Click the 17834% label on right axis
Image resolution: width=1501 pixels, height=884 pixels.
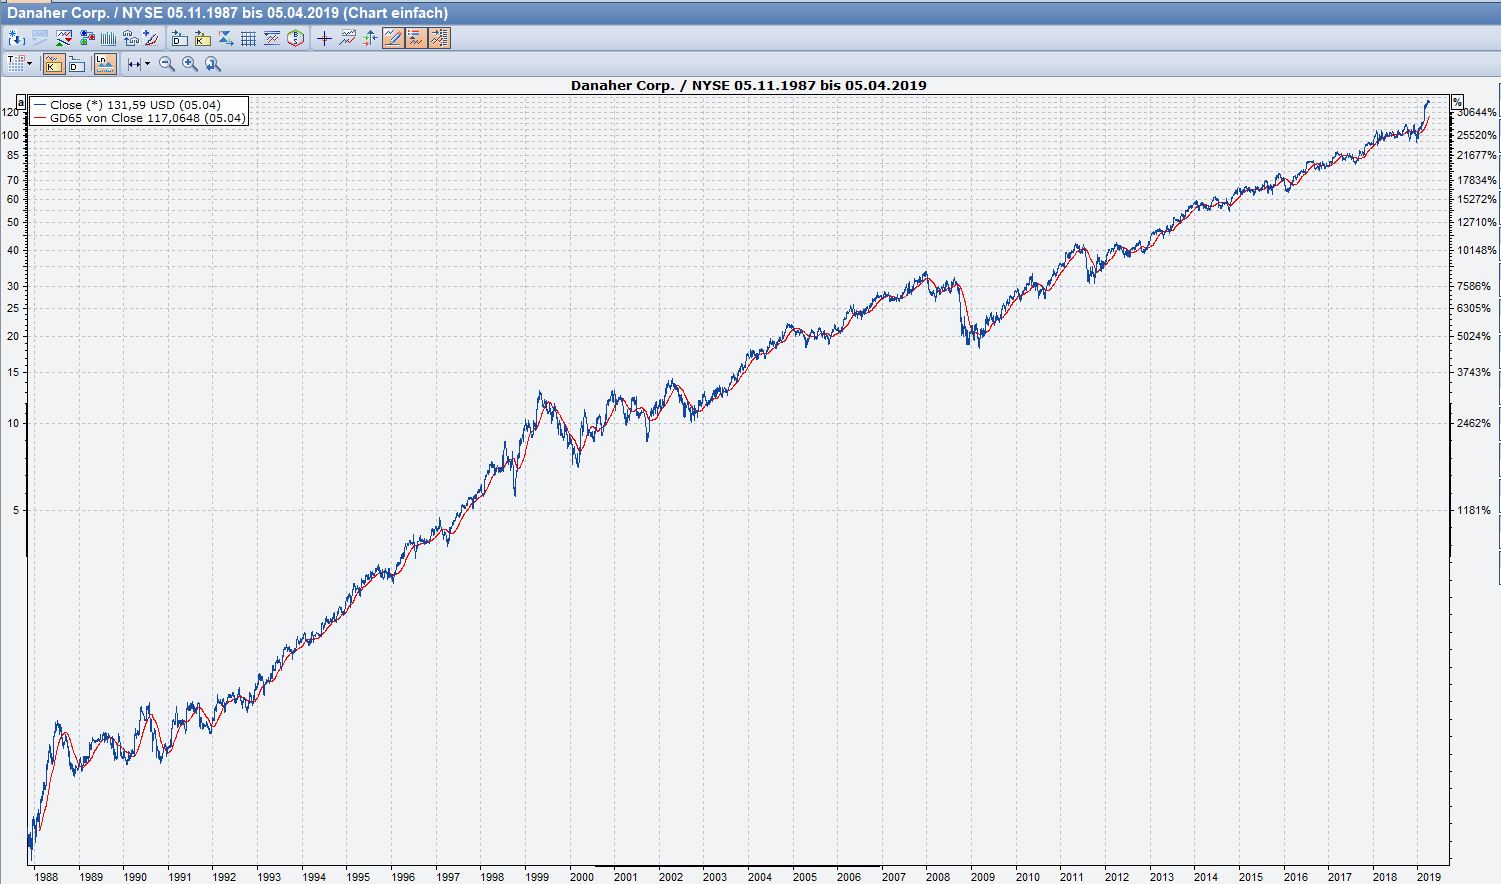pos(1477,180)
